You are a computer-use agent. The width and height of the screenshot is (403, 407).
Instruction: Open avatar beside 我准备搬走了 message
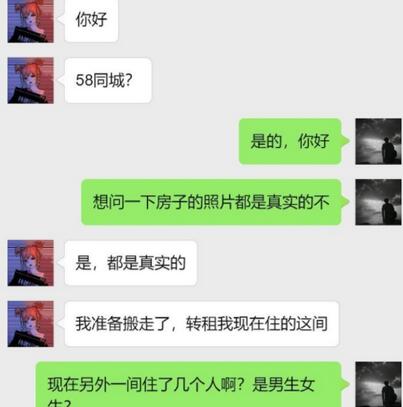point(31,324)
